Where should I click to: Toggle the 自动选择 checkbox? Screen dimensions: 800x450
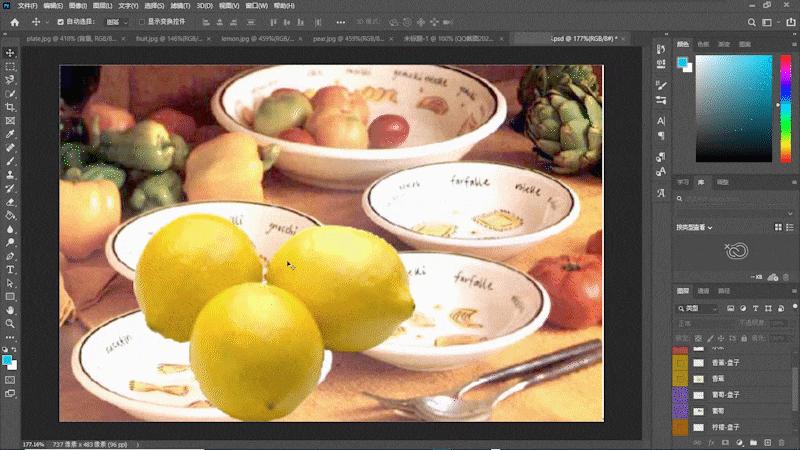[x=60, y=21]
